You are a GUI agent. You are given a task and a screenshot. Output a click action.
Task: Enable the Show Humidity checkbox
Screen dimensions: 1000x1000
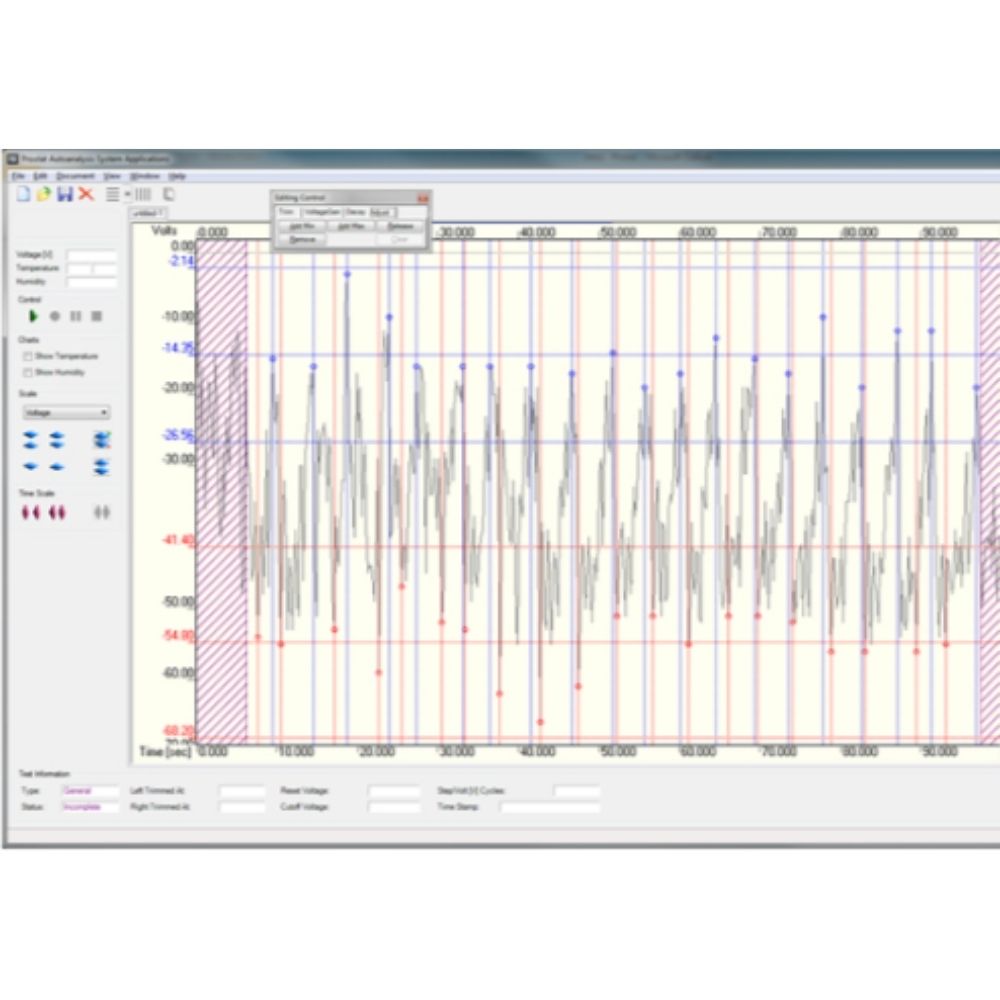click(x=27, y=372)
